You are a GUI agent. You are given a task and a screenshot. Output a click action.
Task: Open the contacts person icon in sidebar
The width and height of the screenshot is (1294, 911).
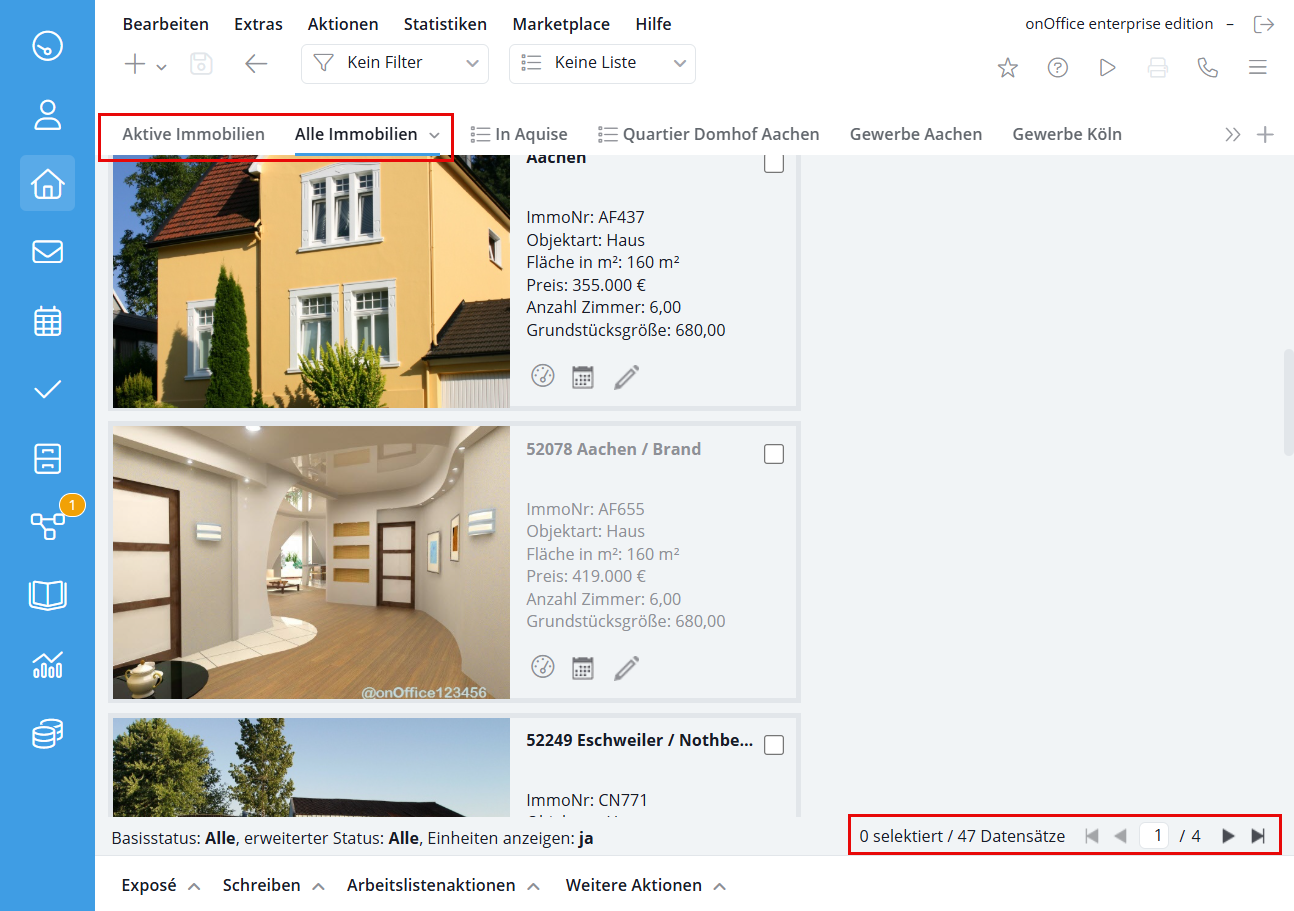[x=47, y=115]
